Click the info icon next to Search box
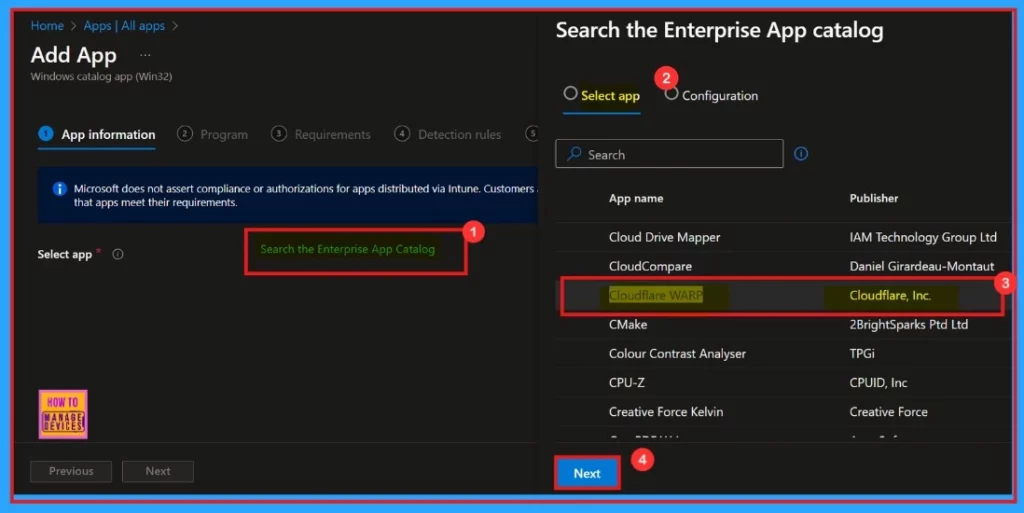The width and height of the screenshot is (1024, 513). point(801,154)
